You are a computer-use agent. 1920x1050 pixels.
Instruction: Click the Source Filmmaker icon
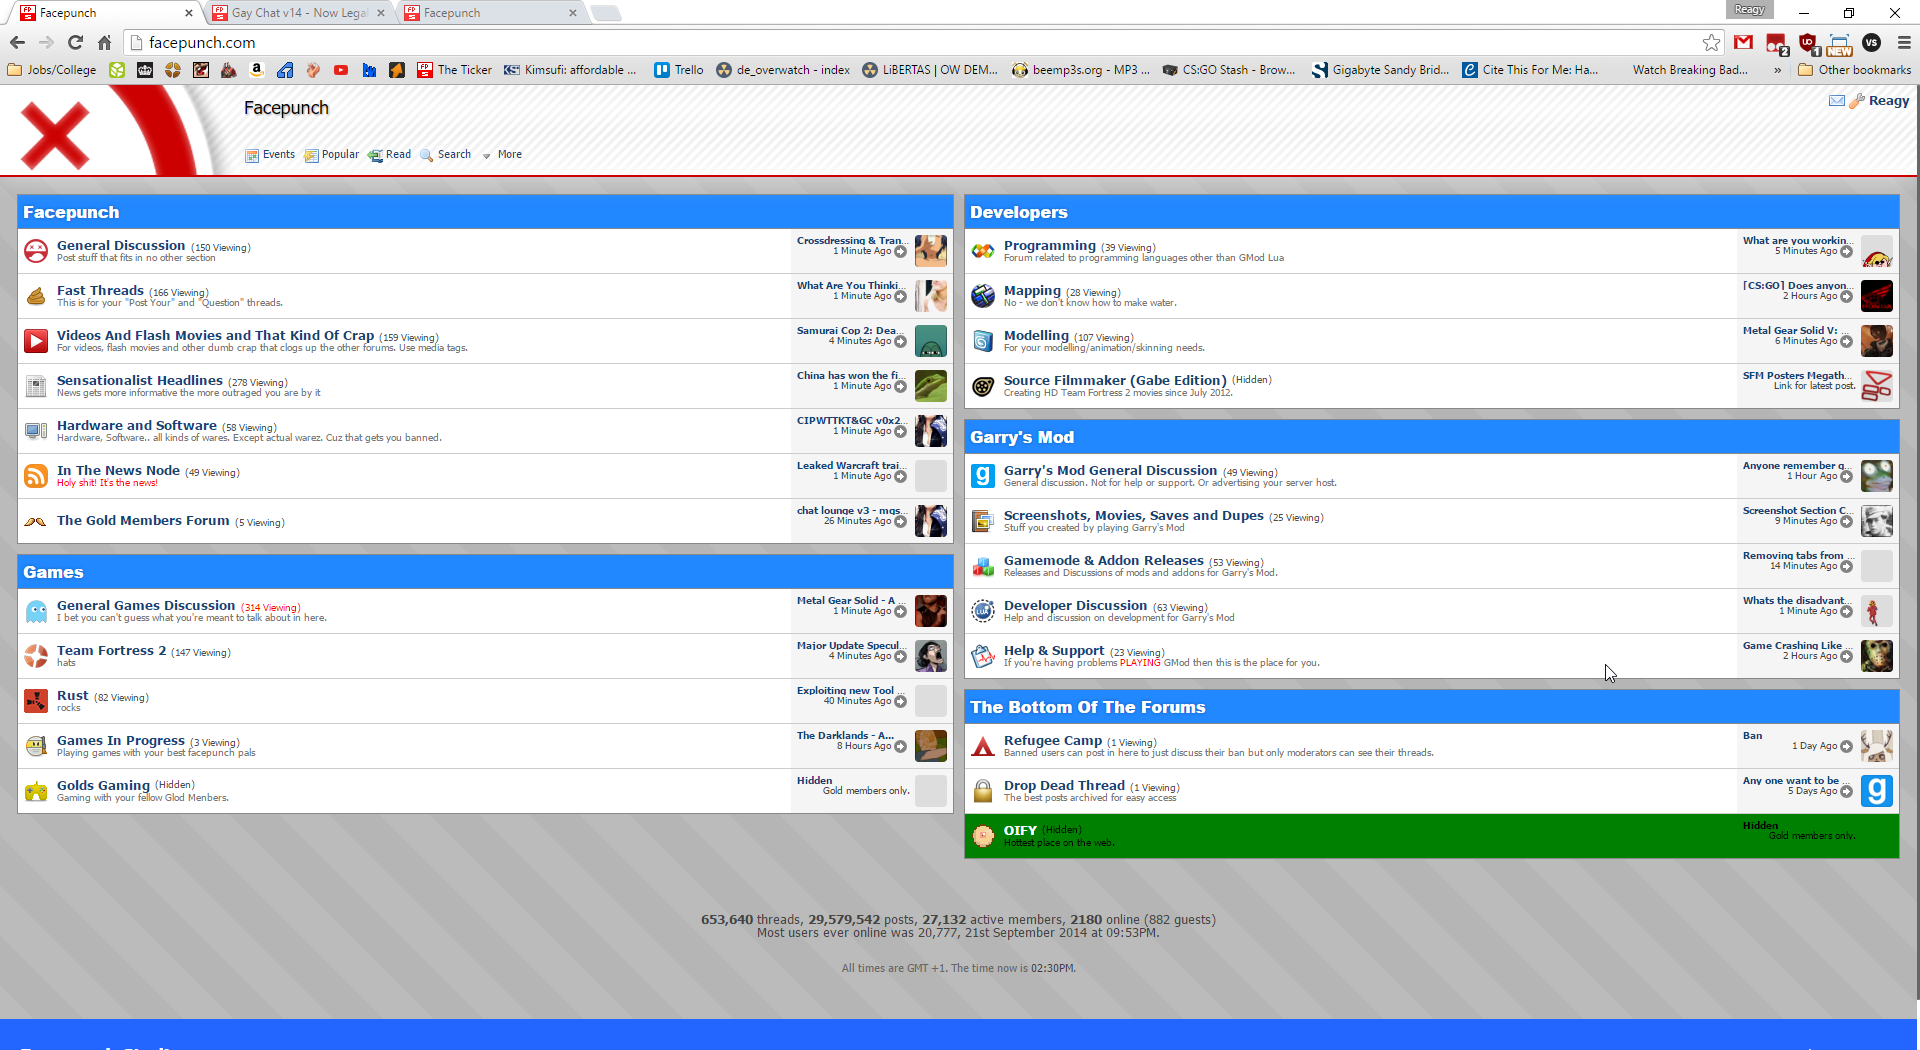pyautogui.click(x=983, y=386)
